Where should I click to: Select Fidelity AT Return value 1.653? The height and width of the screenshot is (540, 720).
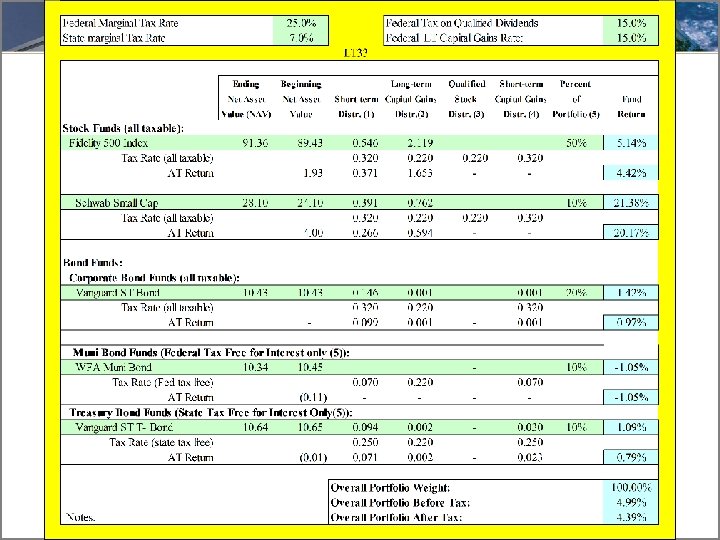point(420,173)
